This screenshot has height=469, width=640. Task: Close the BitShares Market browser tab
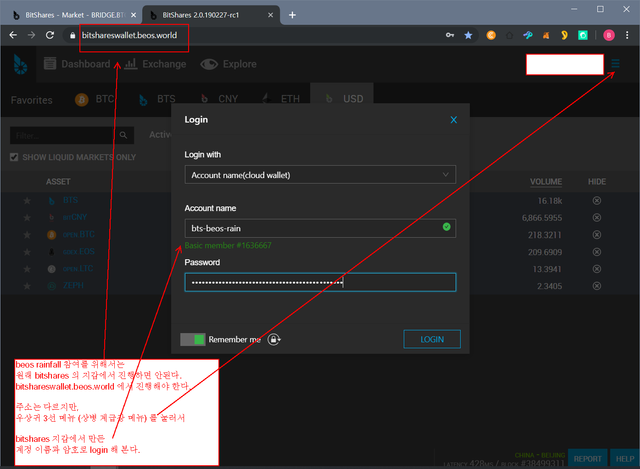(133, 15)
